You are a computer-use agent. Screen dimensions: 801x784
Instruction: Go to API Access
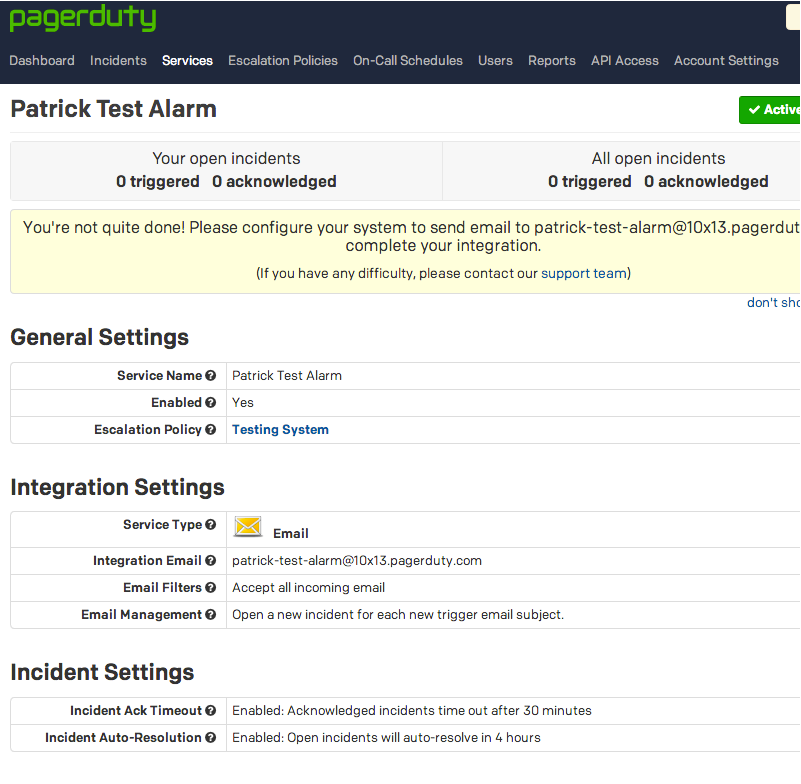coord(624,60)
